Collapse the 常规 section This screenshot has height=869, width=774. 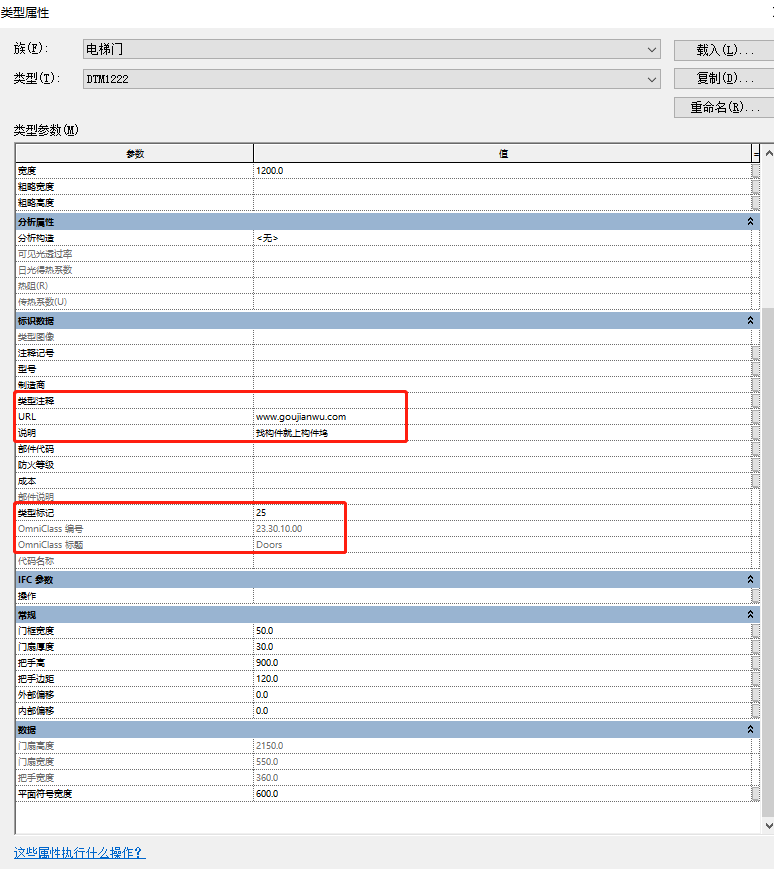(750, 615)
